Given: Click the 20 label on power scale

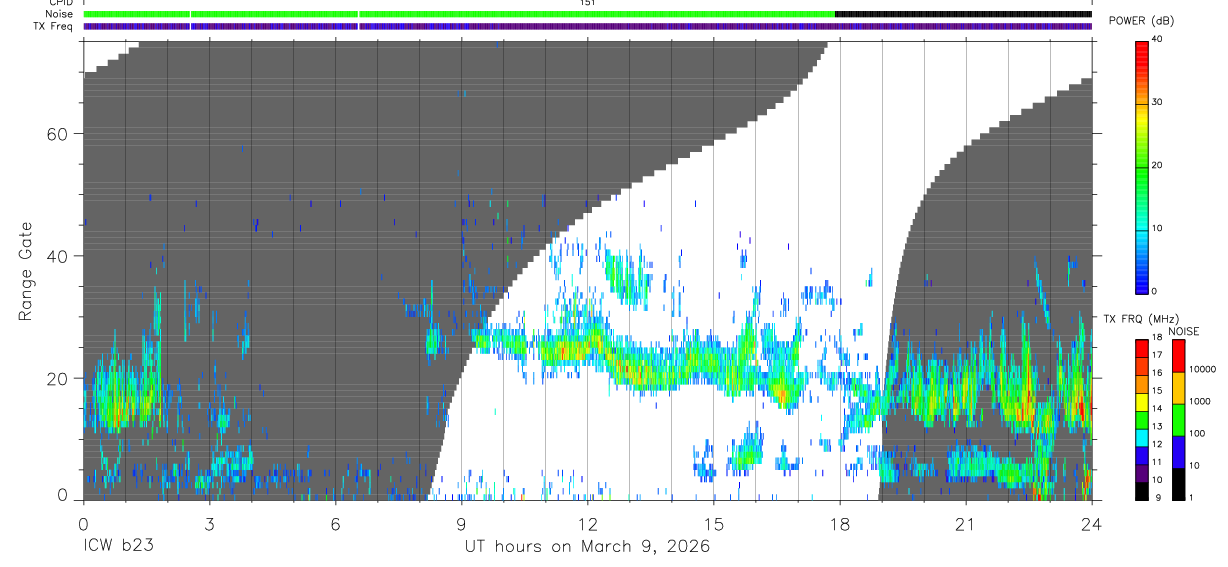Looking at the screenshot, I should [1157, 166].
